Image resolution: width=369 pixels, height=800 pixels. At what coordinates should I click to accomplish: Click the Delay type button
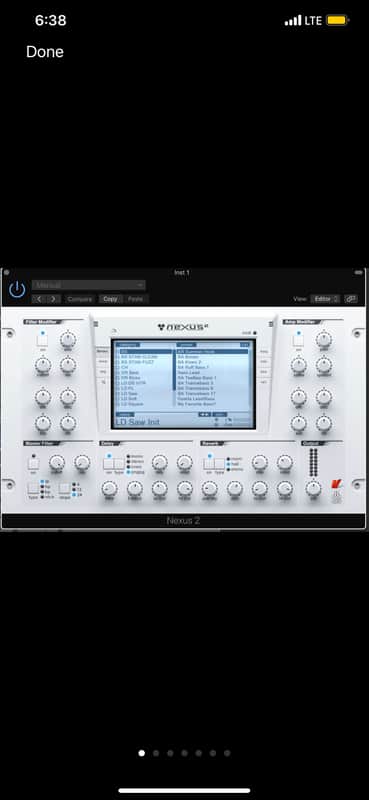(x=118, y=464)
